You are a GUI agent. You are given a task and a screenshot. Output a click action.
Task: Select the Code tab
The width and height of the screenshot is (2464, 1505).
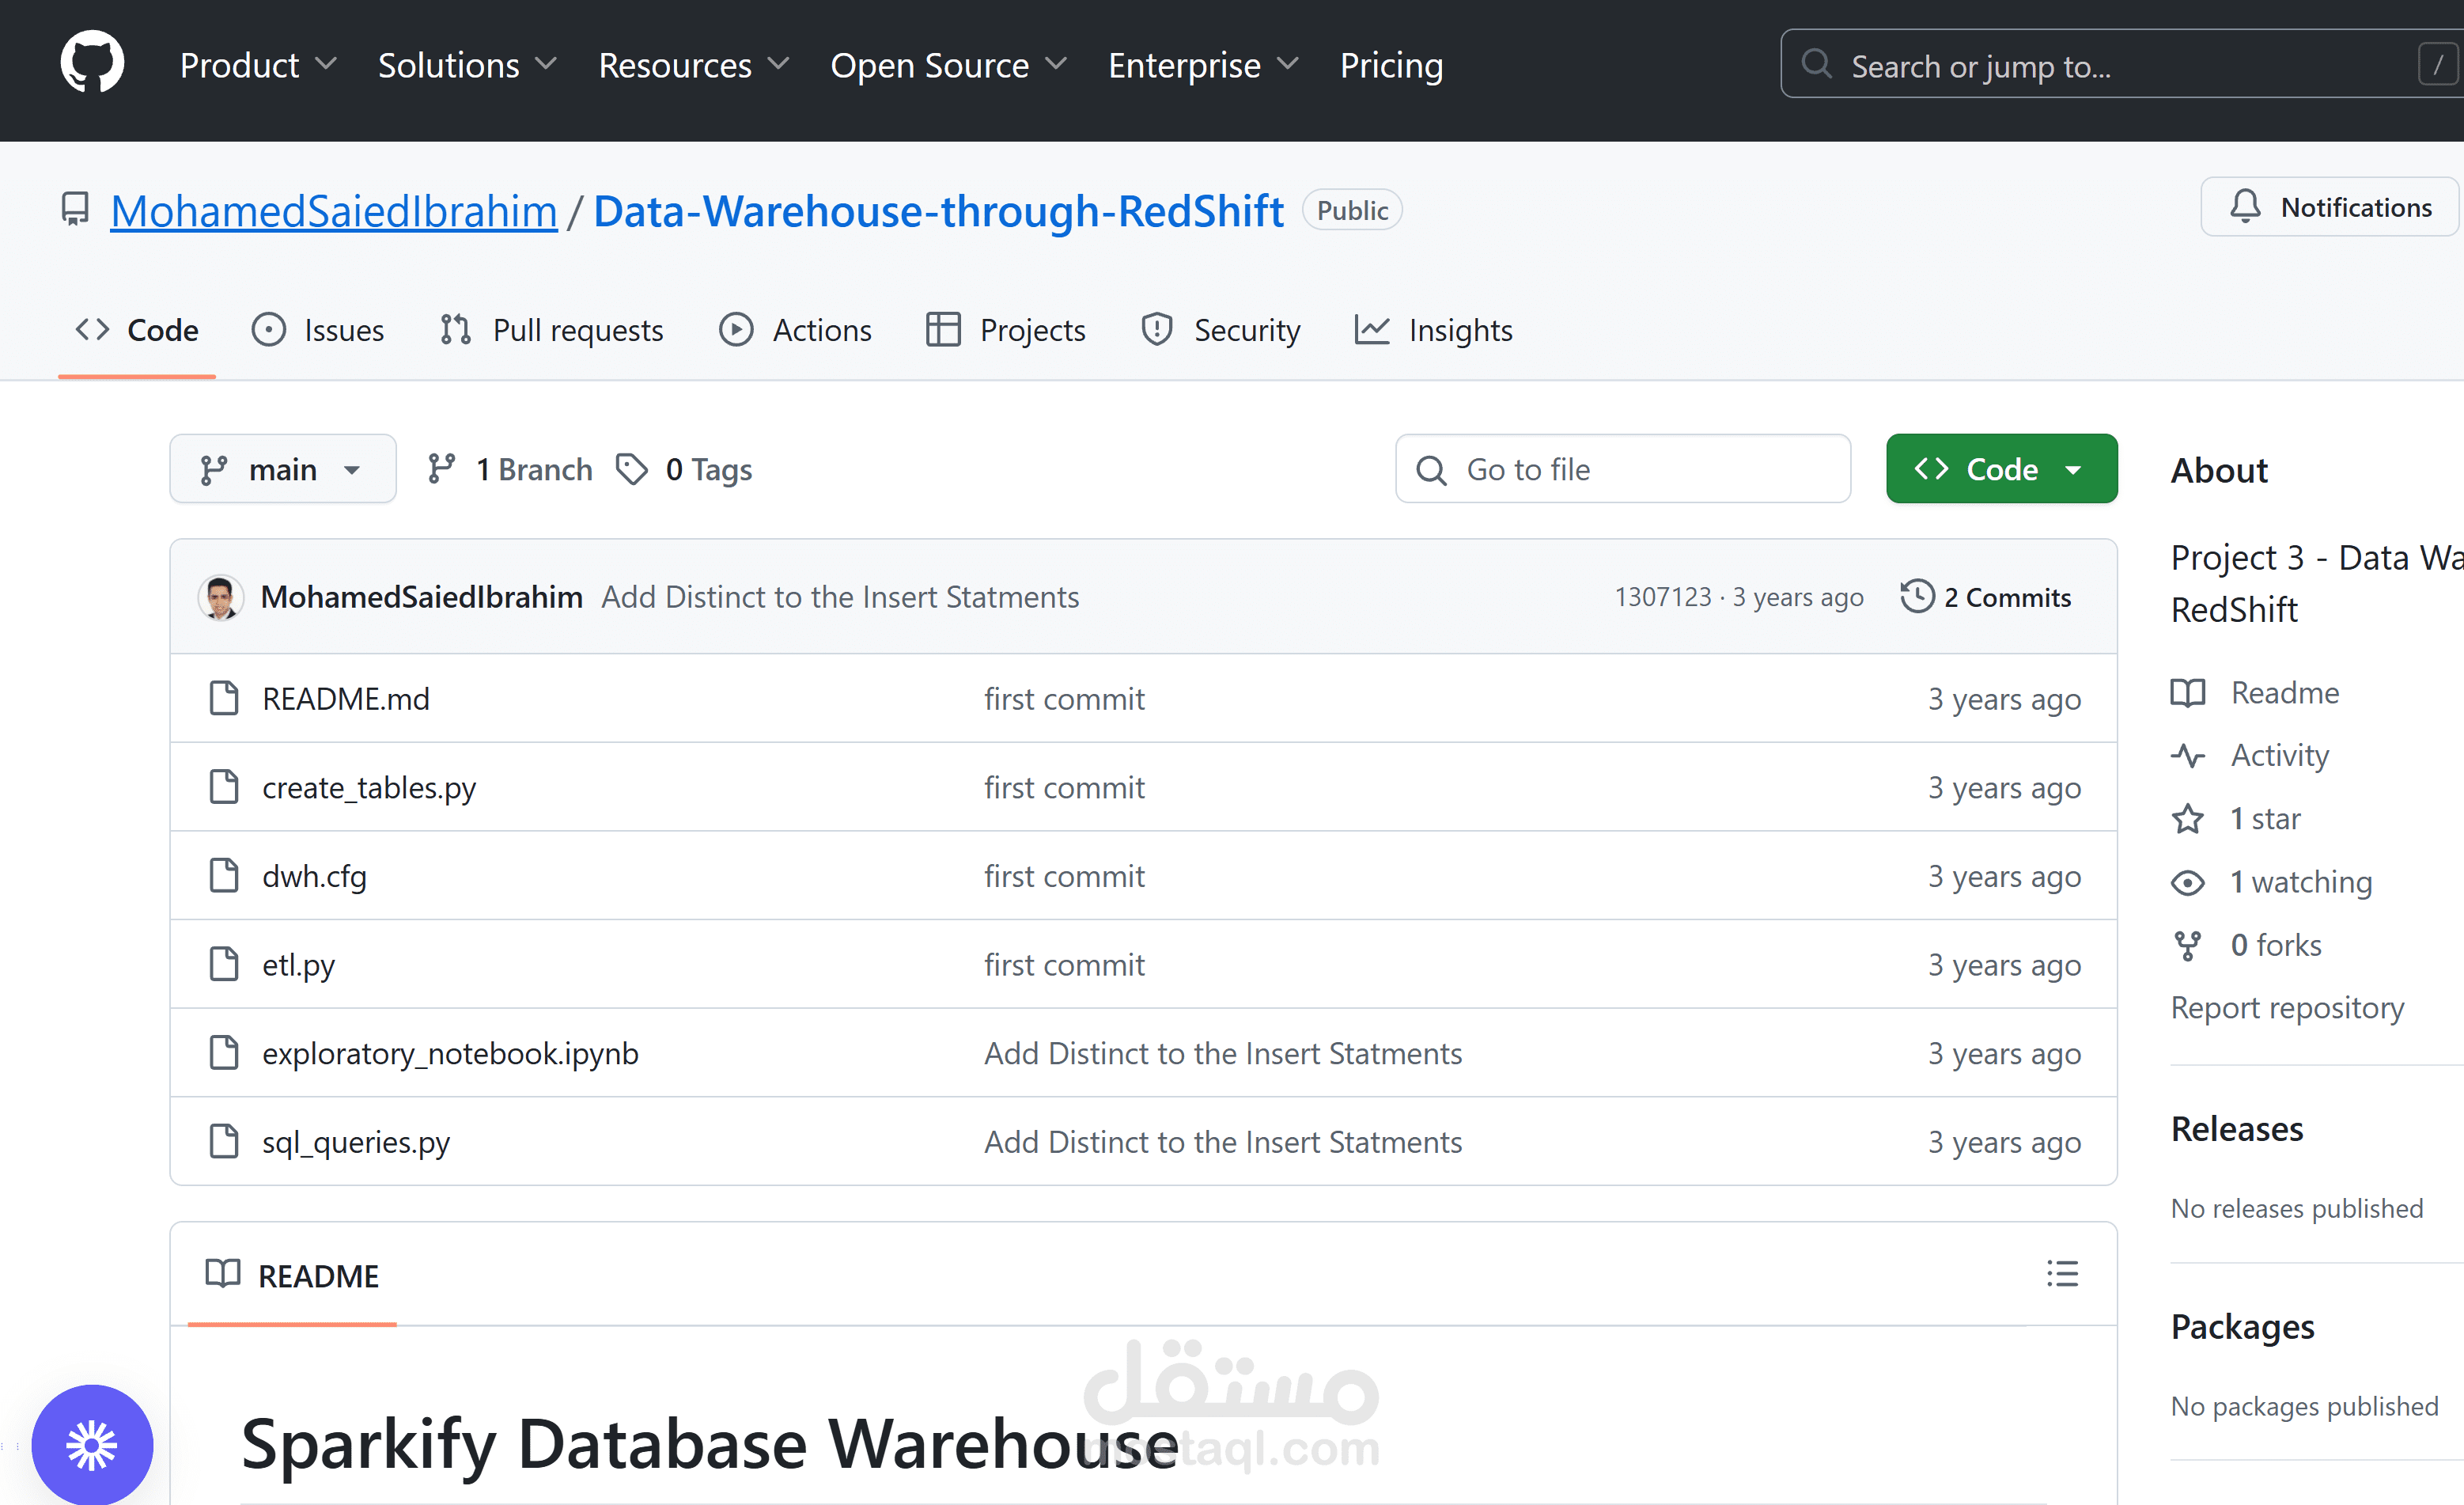[x=137, y=330]
